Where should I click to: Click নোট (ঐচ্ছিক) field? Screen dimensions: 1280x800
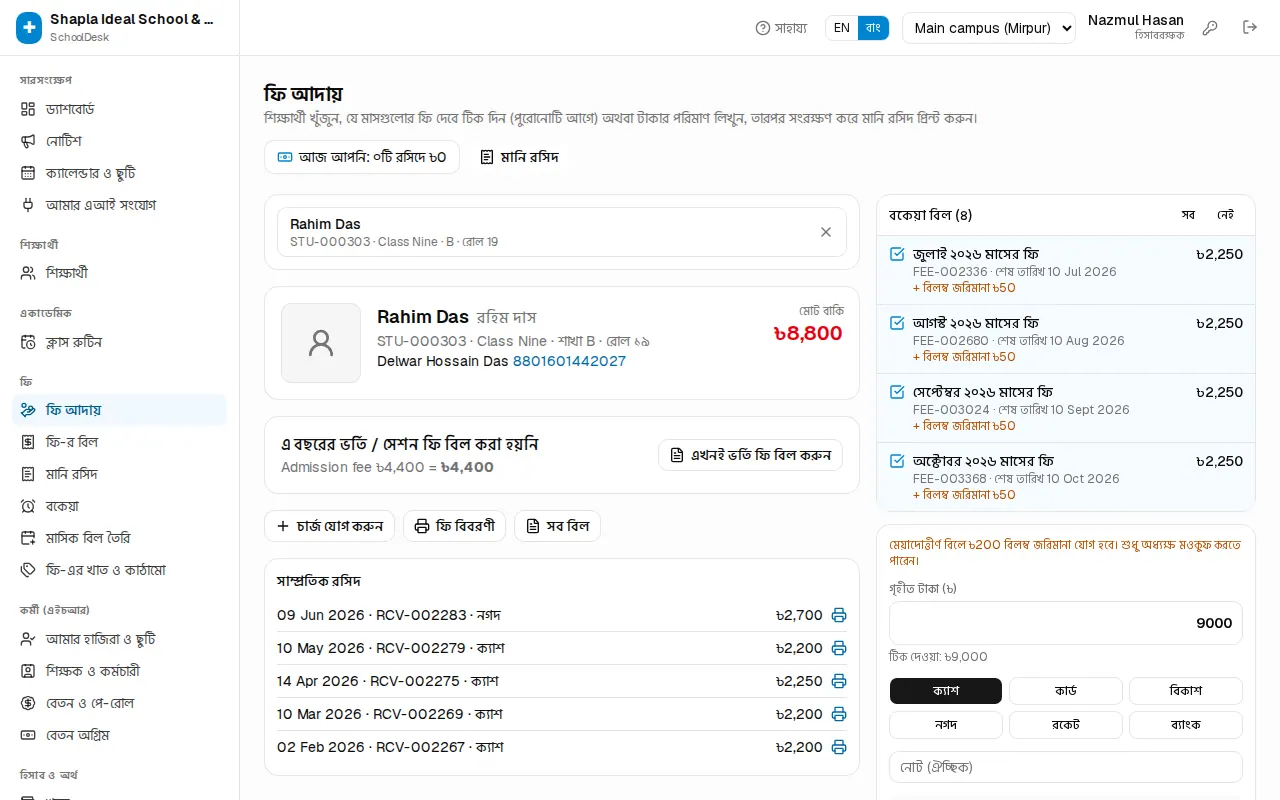[1066, 767]
